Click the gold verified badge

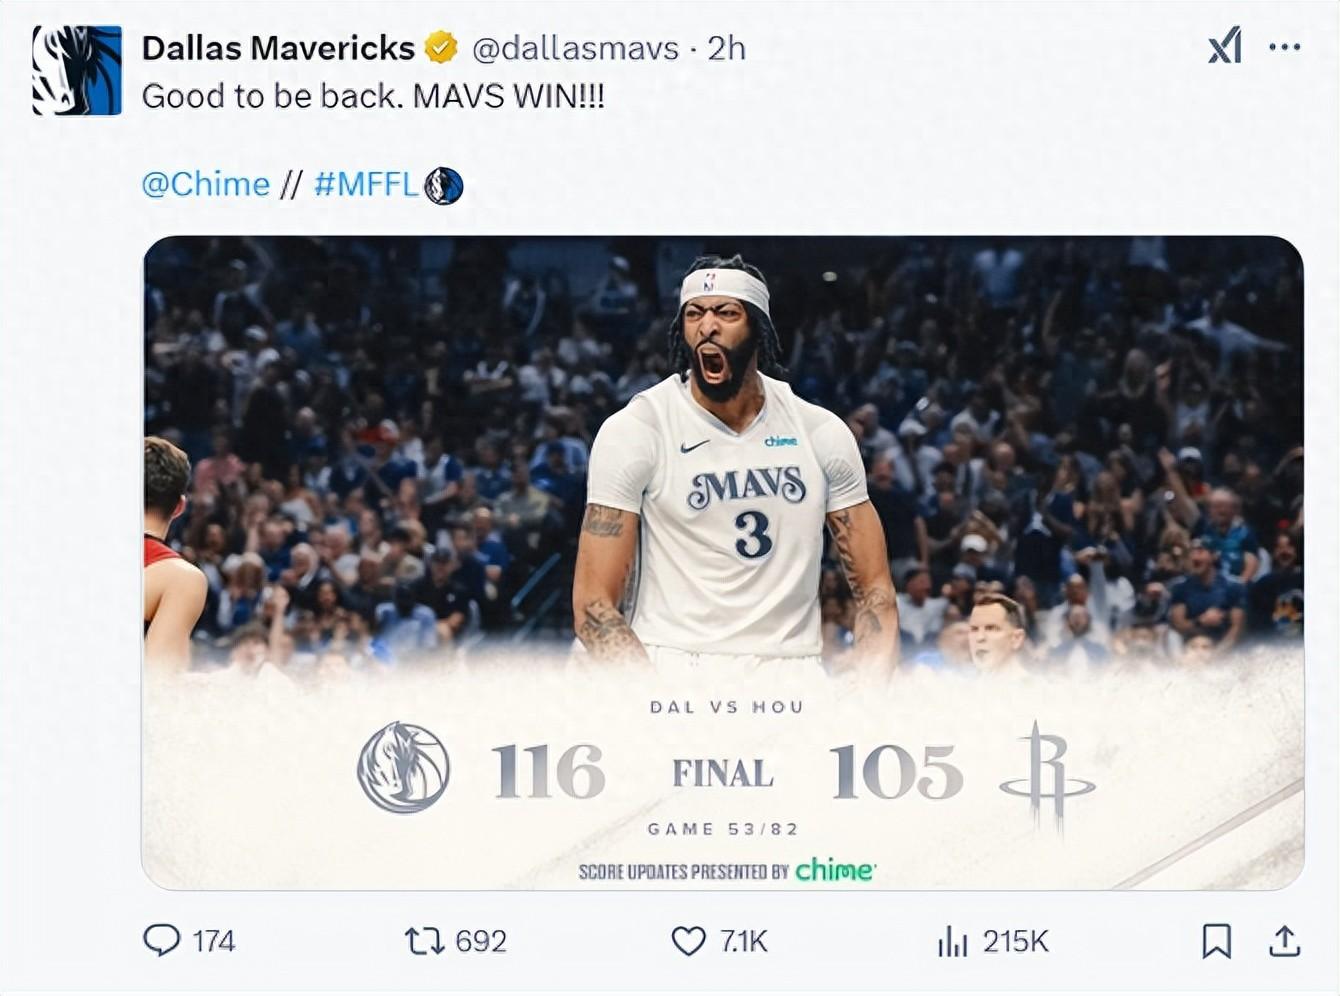[441, 47]
